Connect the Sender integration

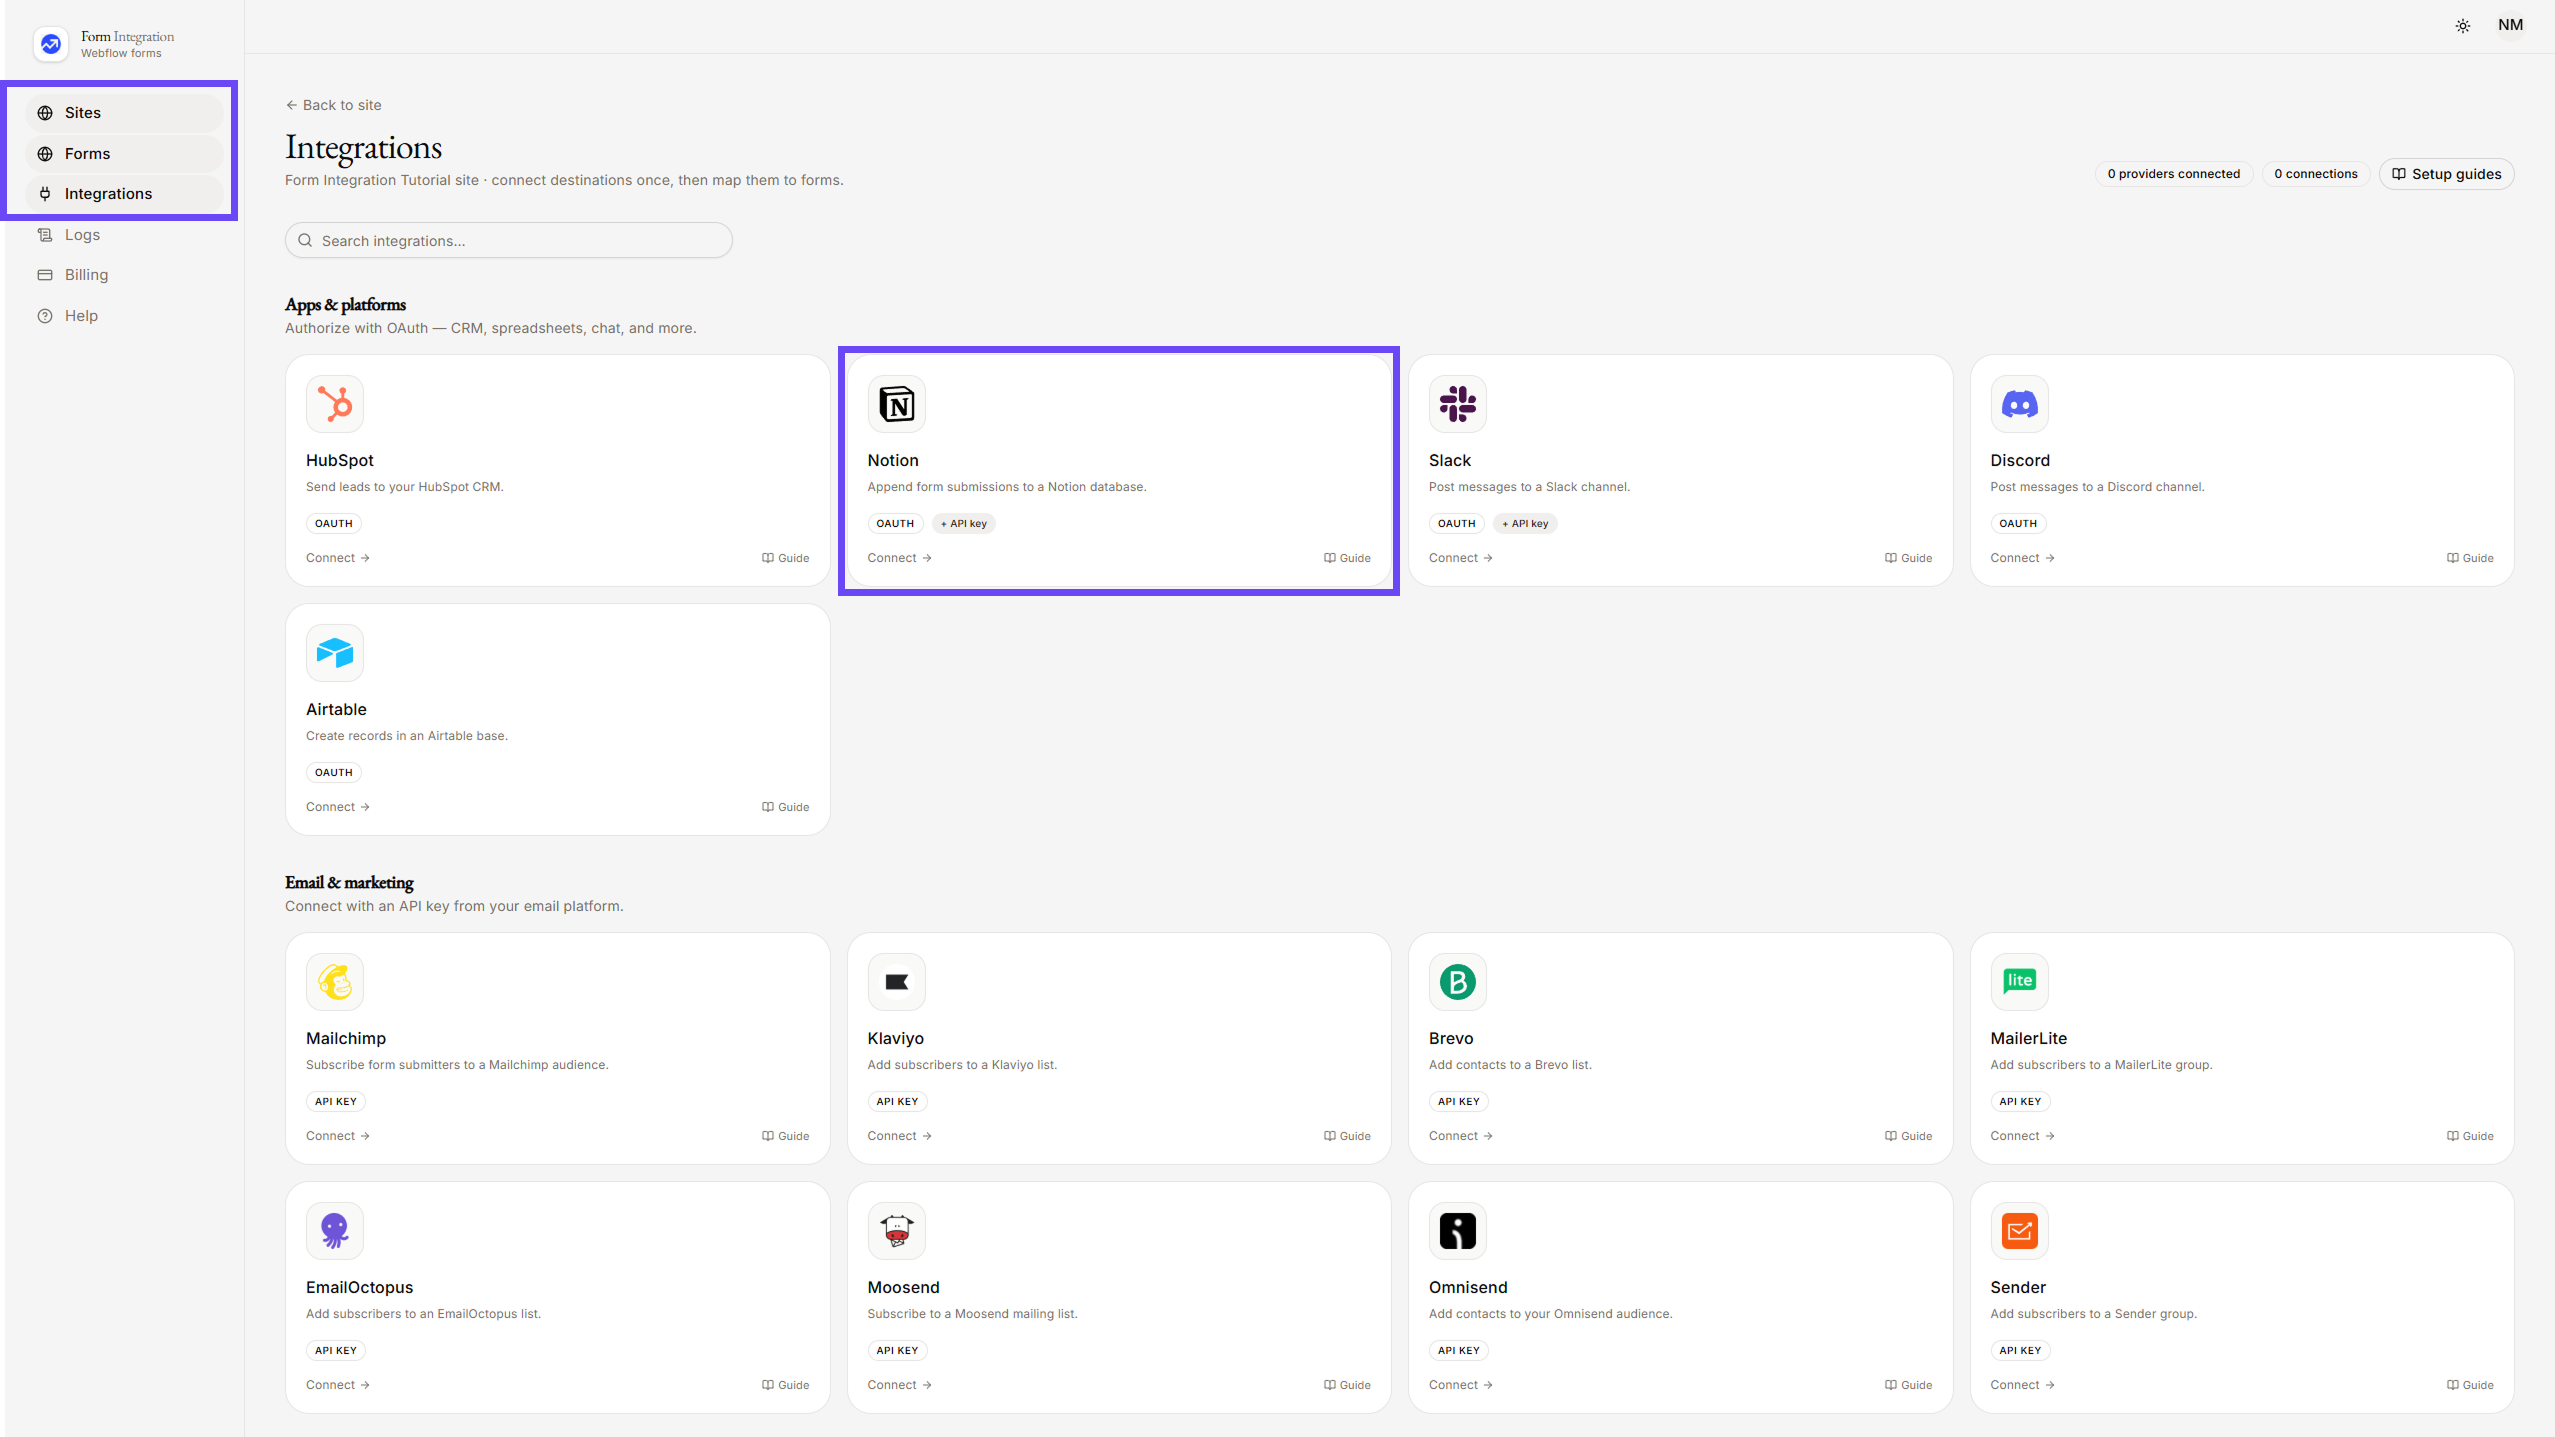point(2022,1385)
